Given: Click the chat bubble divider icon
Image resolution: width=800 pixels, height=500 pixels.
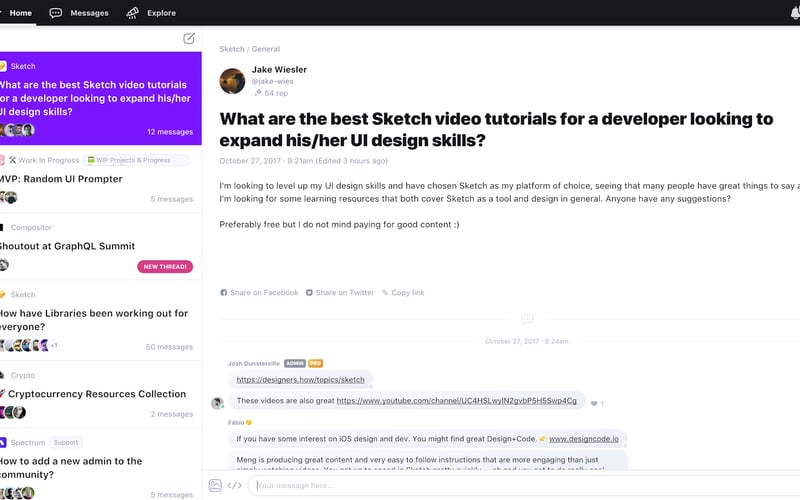Looking at the screenshot, I should 527,319.
